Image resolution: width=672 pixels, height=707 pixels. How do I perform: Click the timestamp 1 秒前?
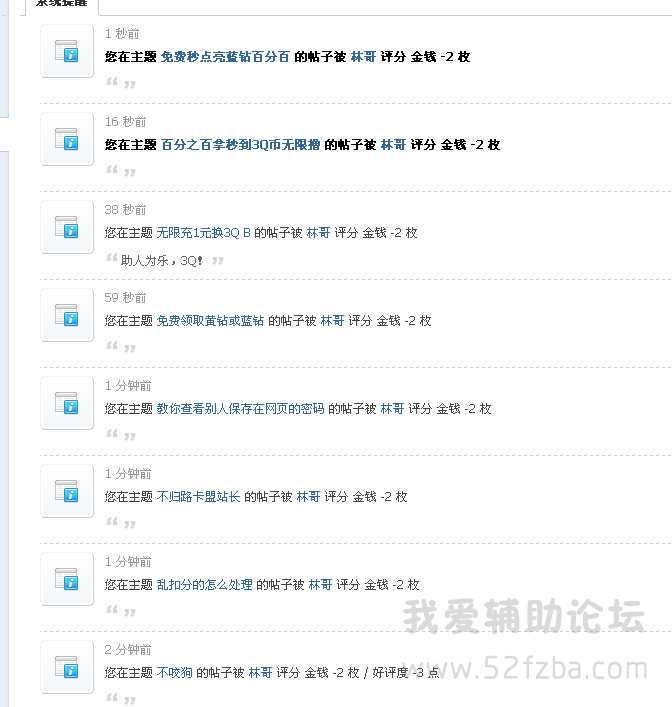(122, 33)
